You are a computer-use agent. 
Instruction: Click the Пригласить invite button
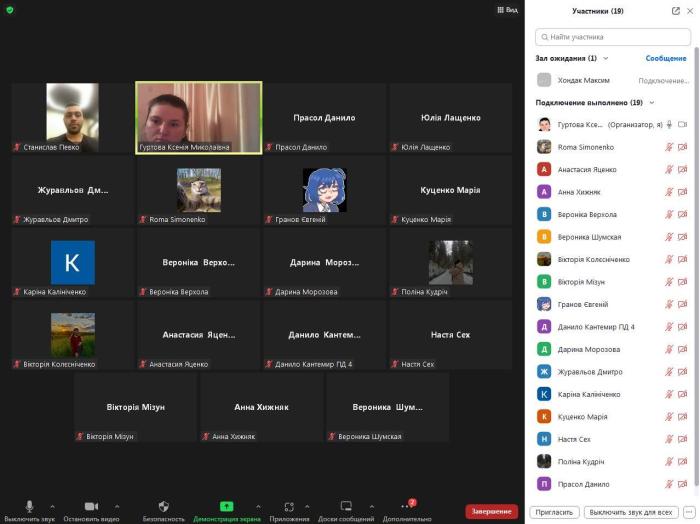point(554,512)
